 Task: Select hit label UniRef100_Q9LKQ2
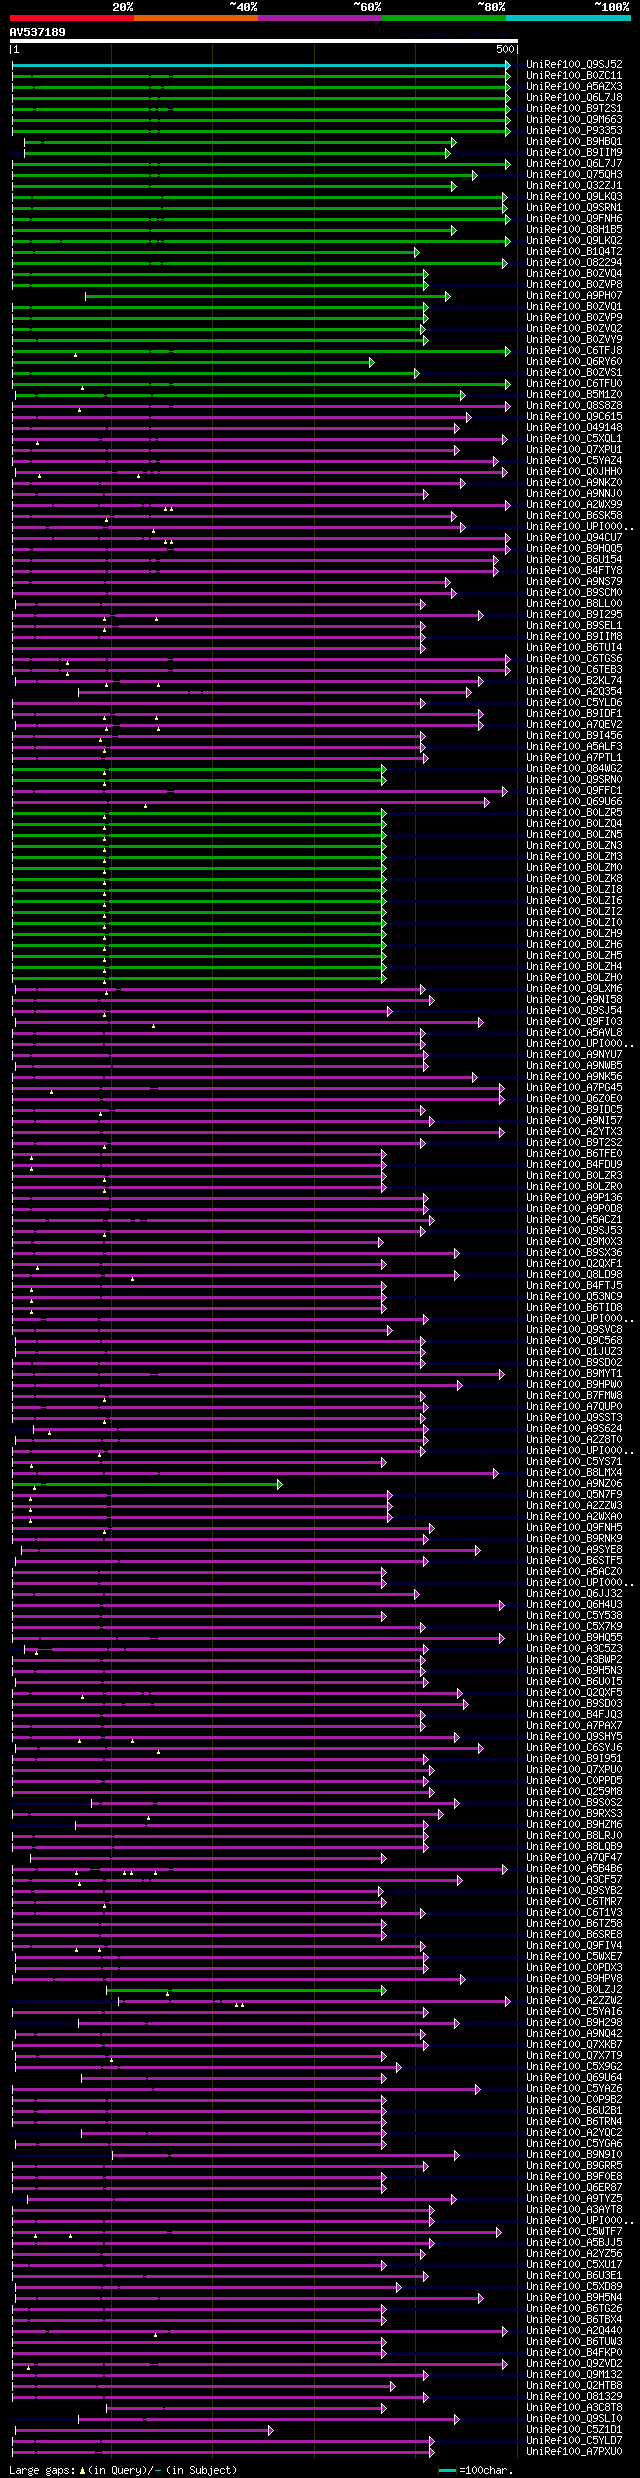(574, 241)
